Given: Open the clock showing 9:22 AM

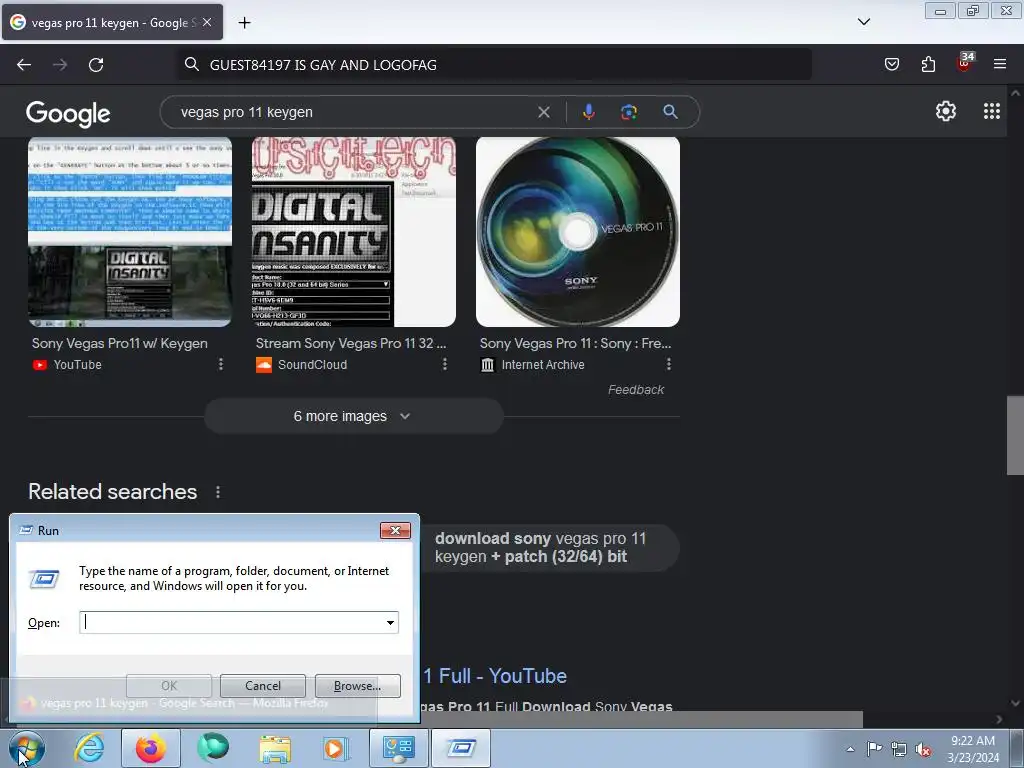Looking at the screenshot, I should 972,749.
